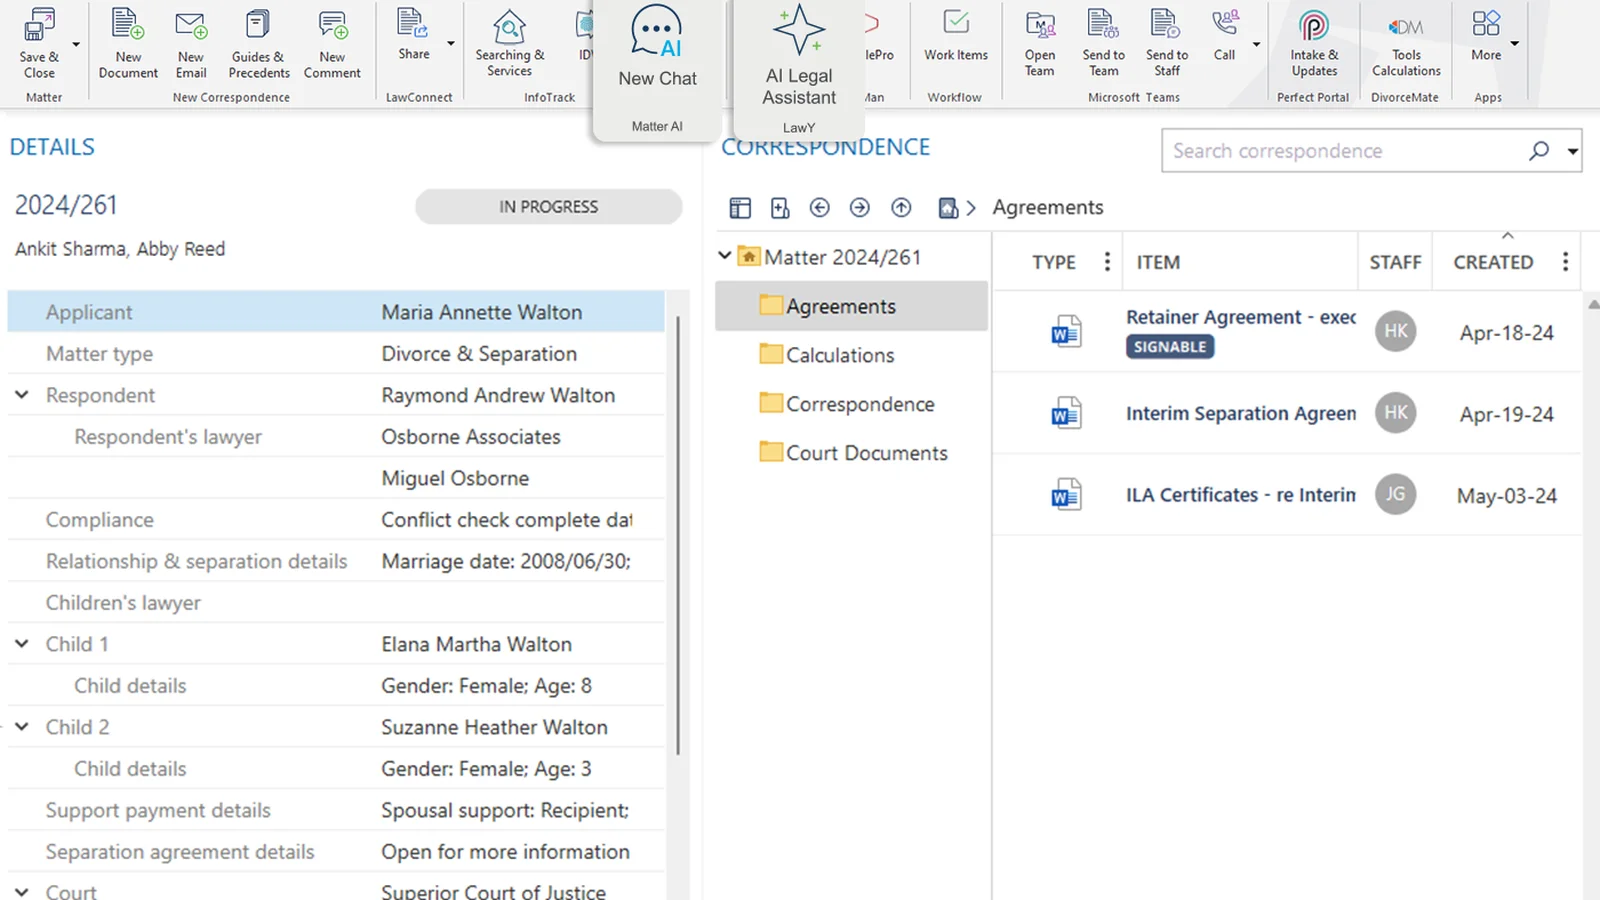Click the Agreements breadcrumb label
1600x900 pixels.
point(1048,207)
